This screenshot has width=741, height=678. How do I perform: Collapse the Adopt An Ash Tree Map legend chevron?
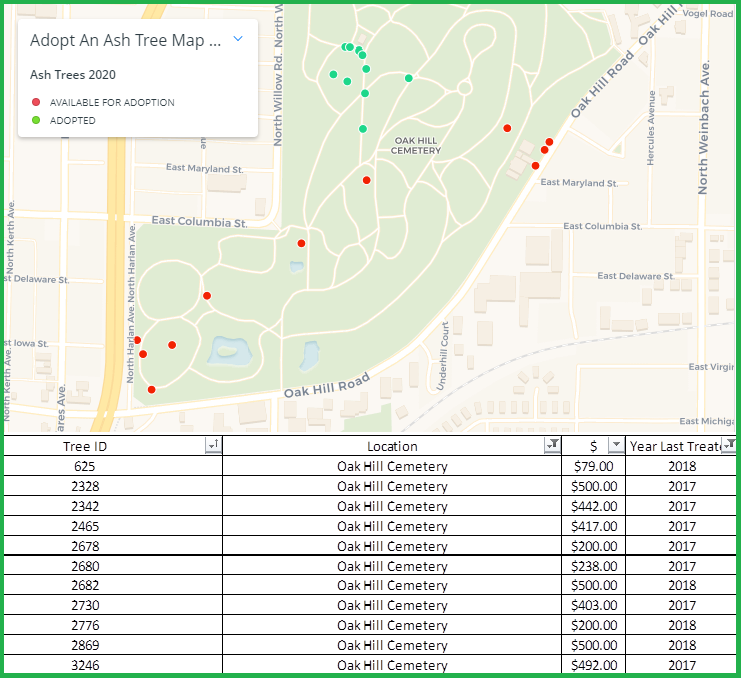[x=238, y=39]
